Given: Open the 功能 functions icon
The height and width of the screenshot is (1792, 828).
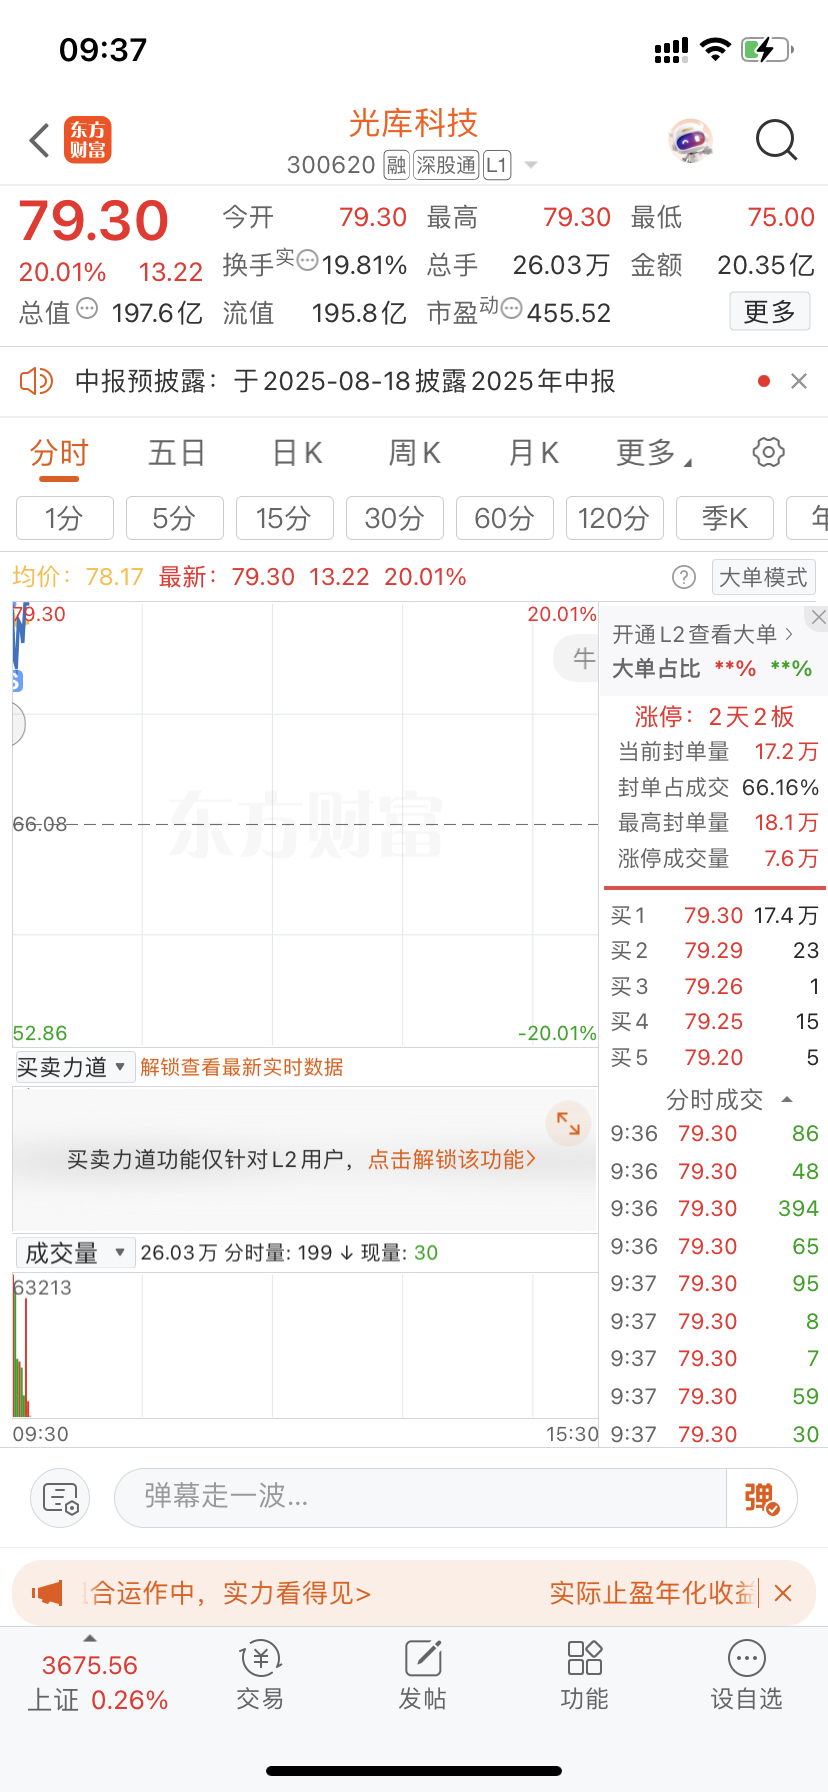Looking at the screenshot, I should (x=584, y=1675).
